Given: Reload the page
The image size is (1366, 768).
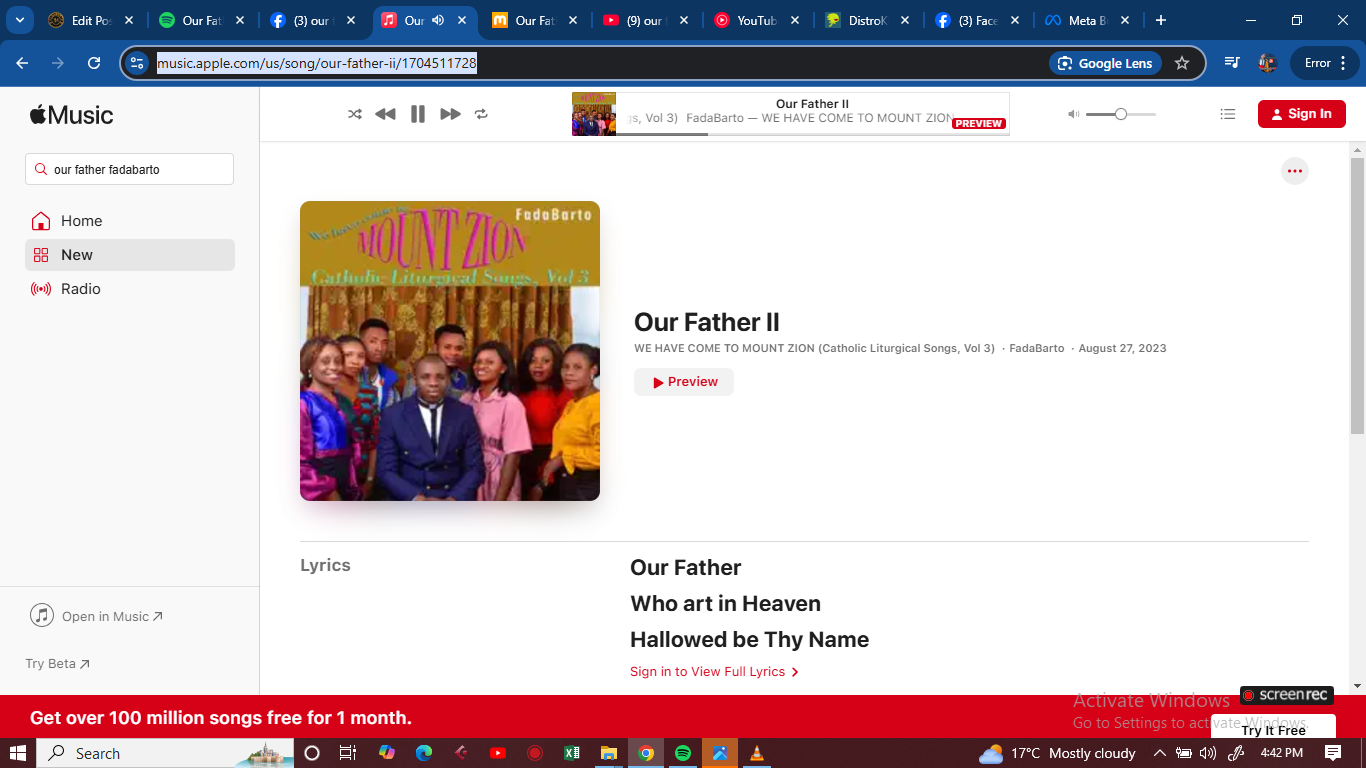Looking at the screenshot, I should point(94,63).
